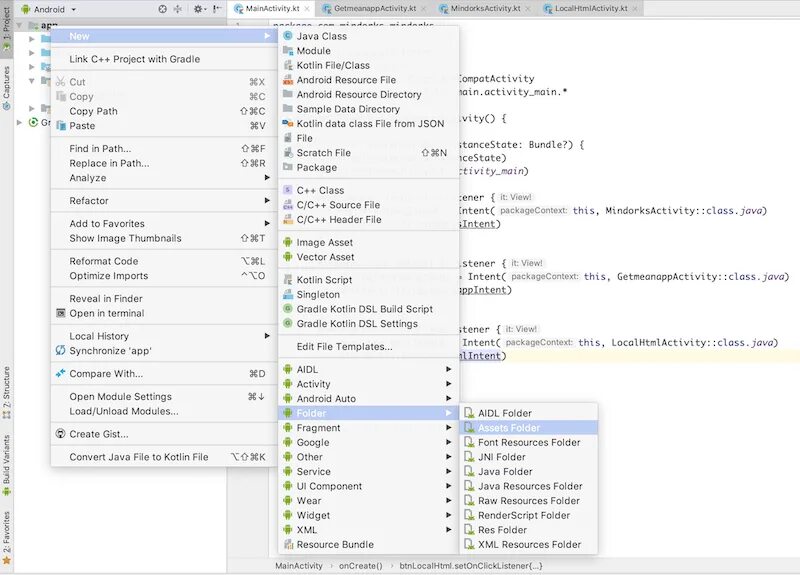Select Font Resources Folder
Image resolution: width=800 pixels, height=575 pixels.
(x=529, y=442)
